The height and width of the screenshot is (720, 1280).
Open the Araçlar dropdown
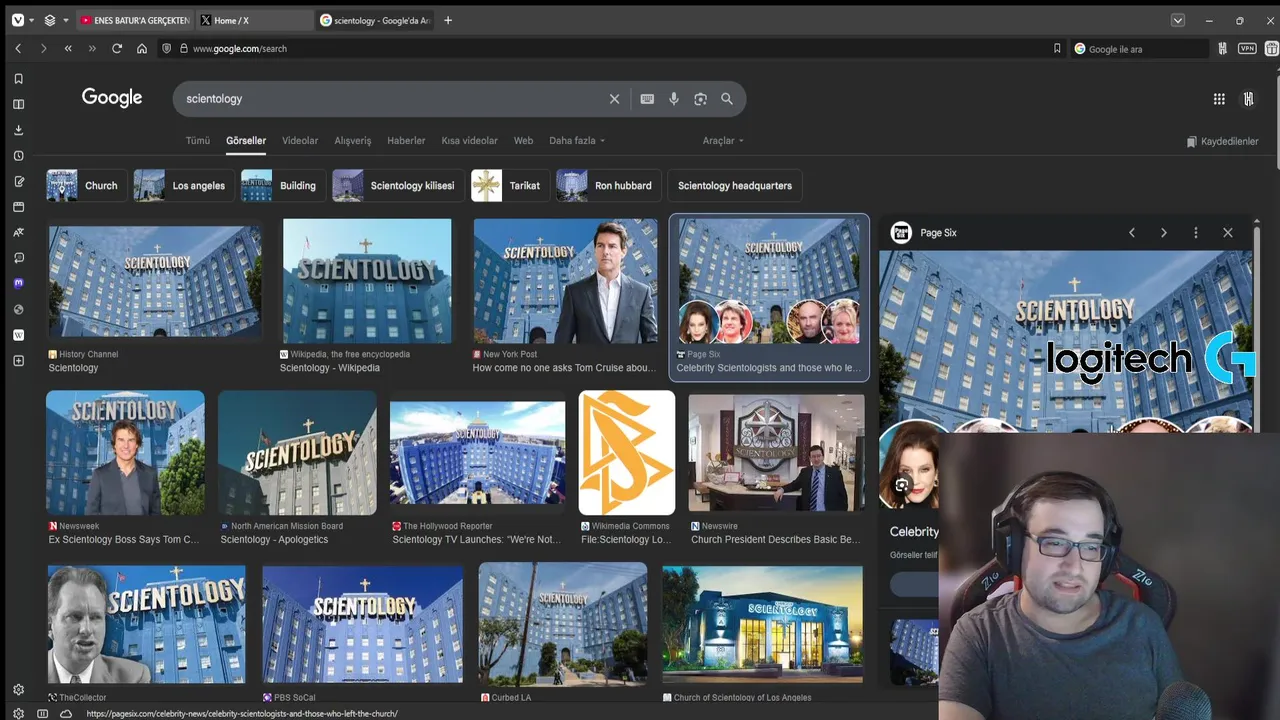coord(722,141)
